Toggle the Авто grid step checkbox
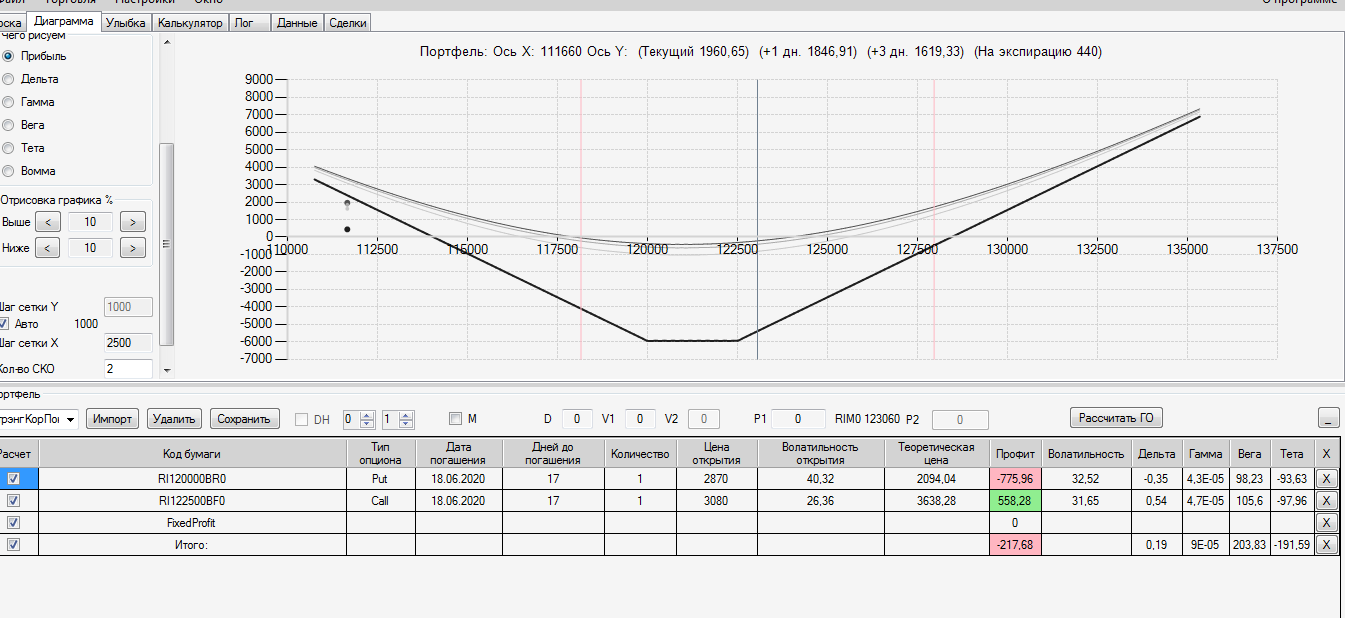1345x618 pixels. tap(5, 324)
